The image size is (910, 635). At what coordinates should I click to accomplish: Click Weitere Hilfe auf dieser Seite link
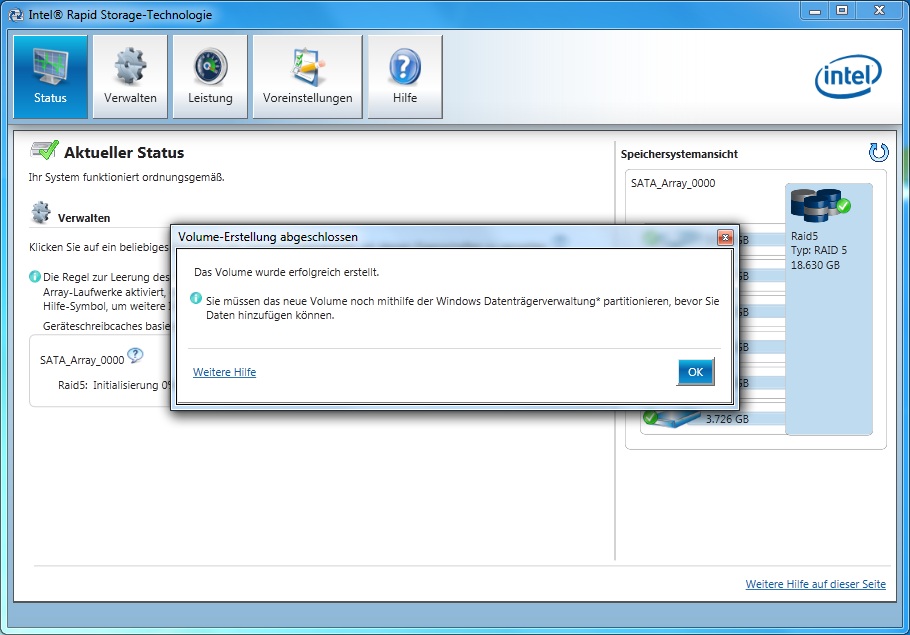pyautogui.click(x=815, y=584)
